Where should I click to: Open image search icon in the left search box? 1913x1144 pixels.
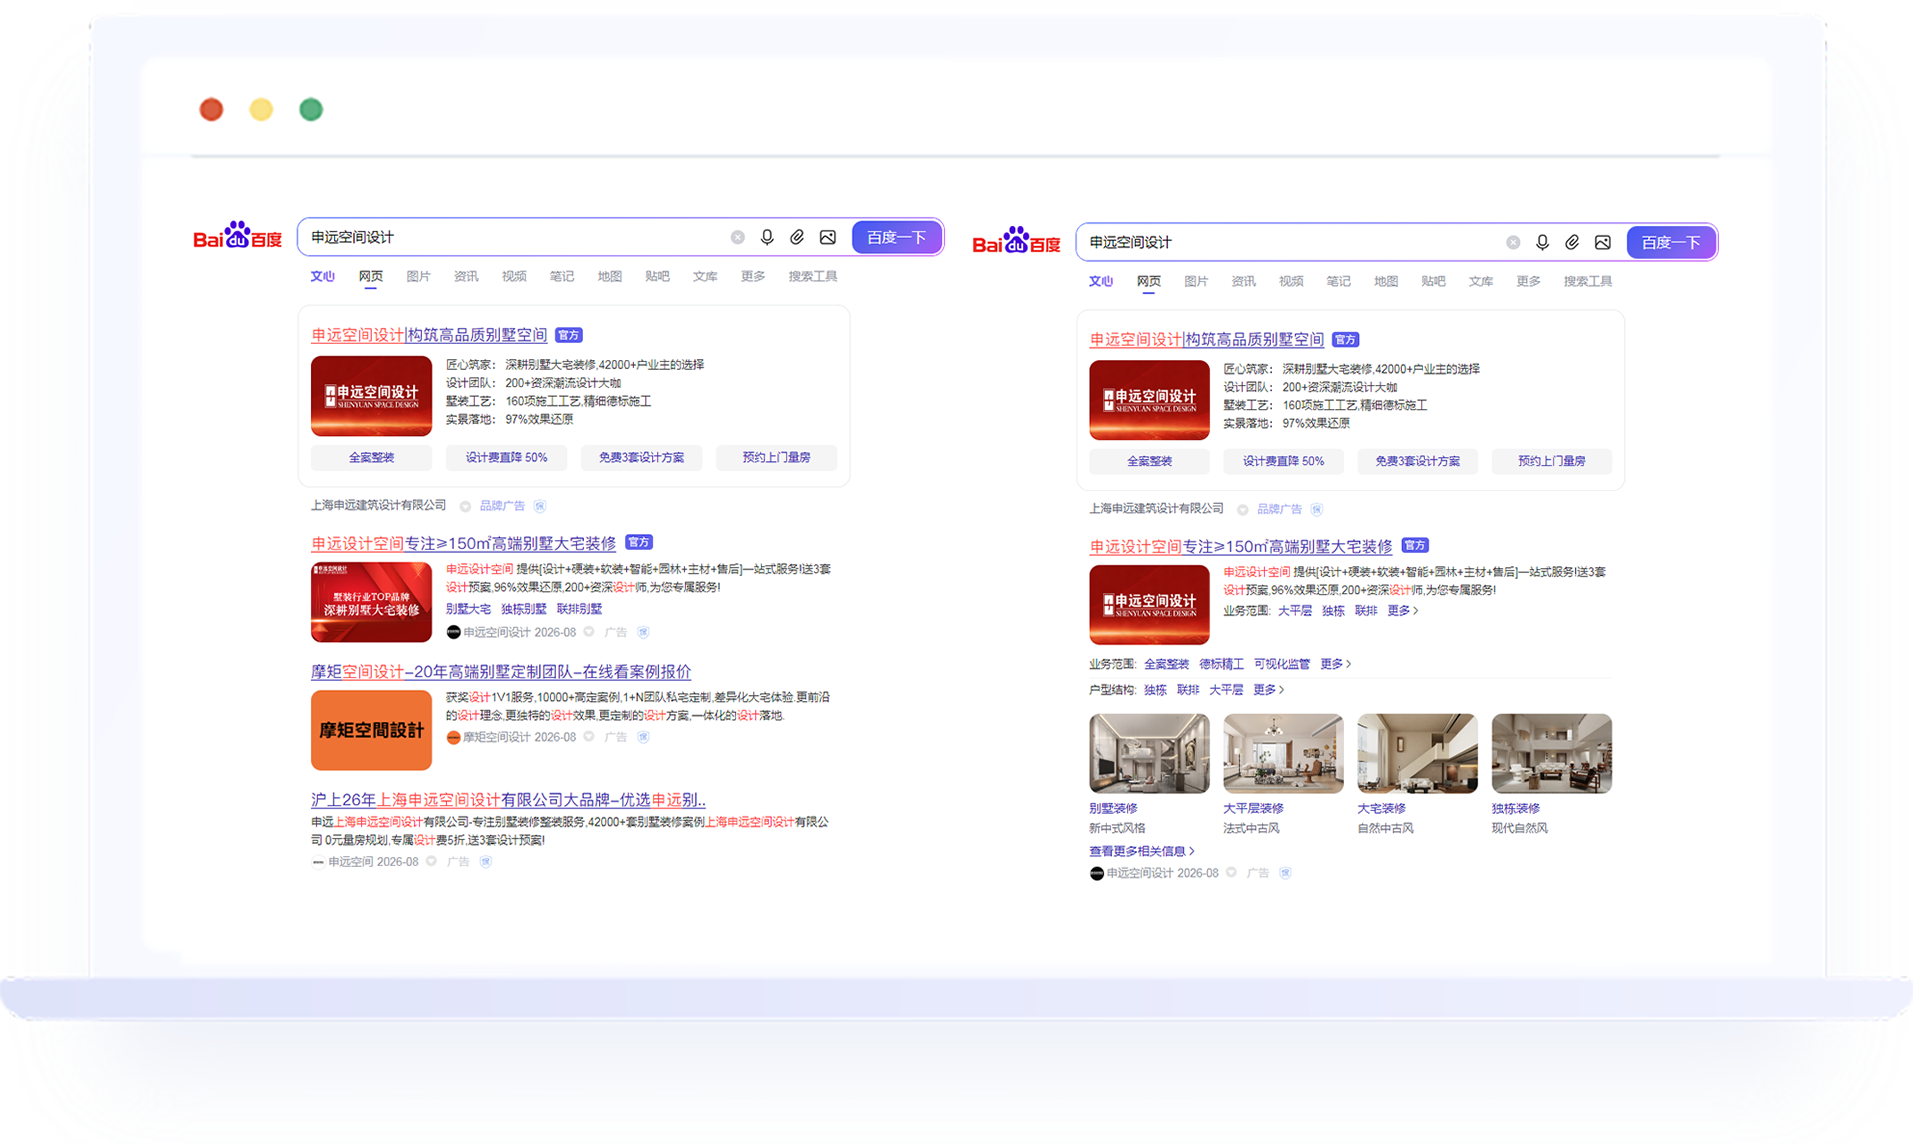(828, 237)
